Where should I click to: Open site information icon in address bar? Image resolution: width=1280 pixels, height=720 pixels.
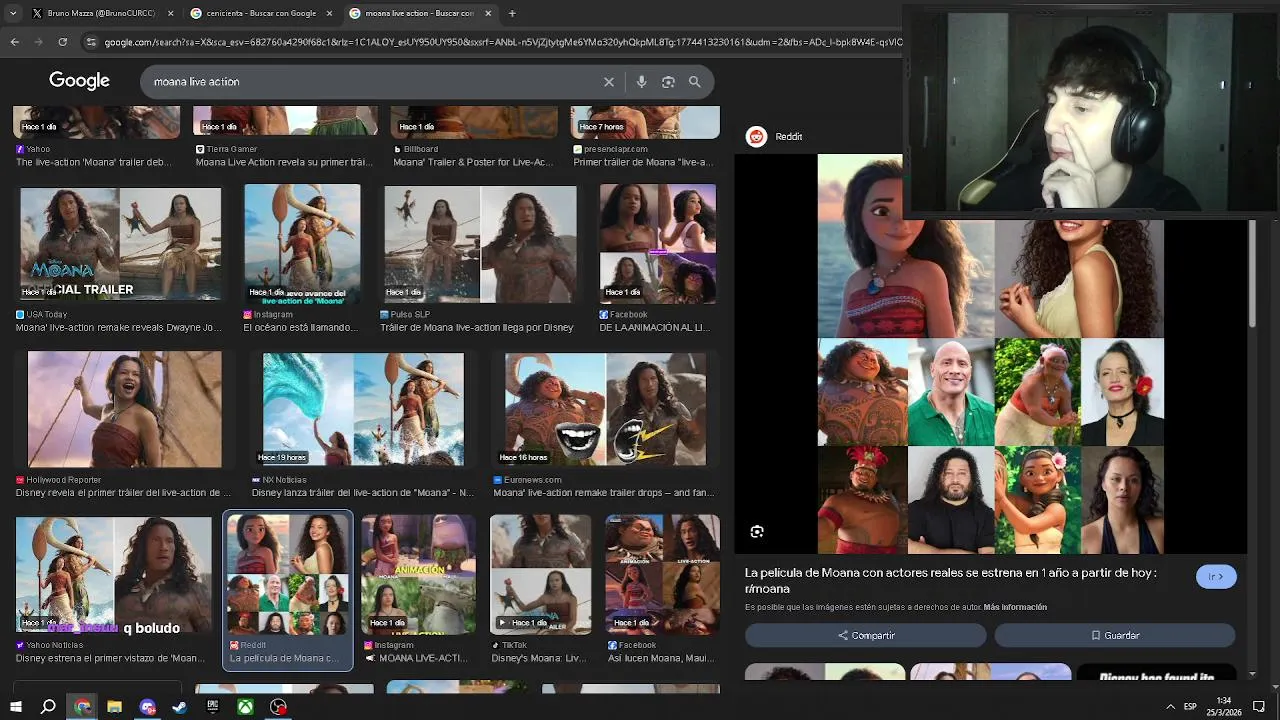(x=91, y=42)
